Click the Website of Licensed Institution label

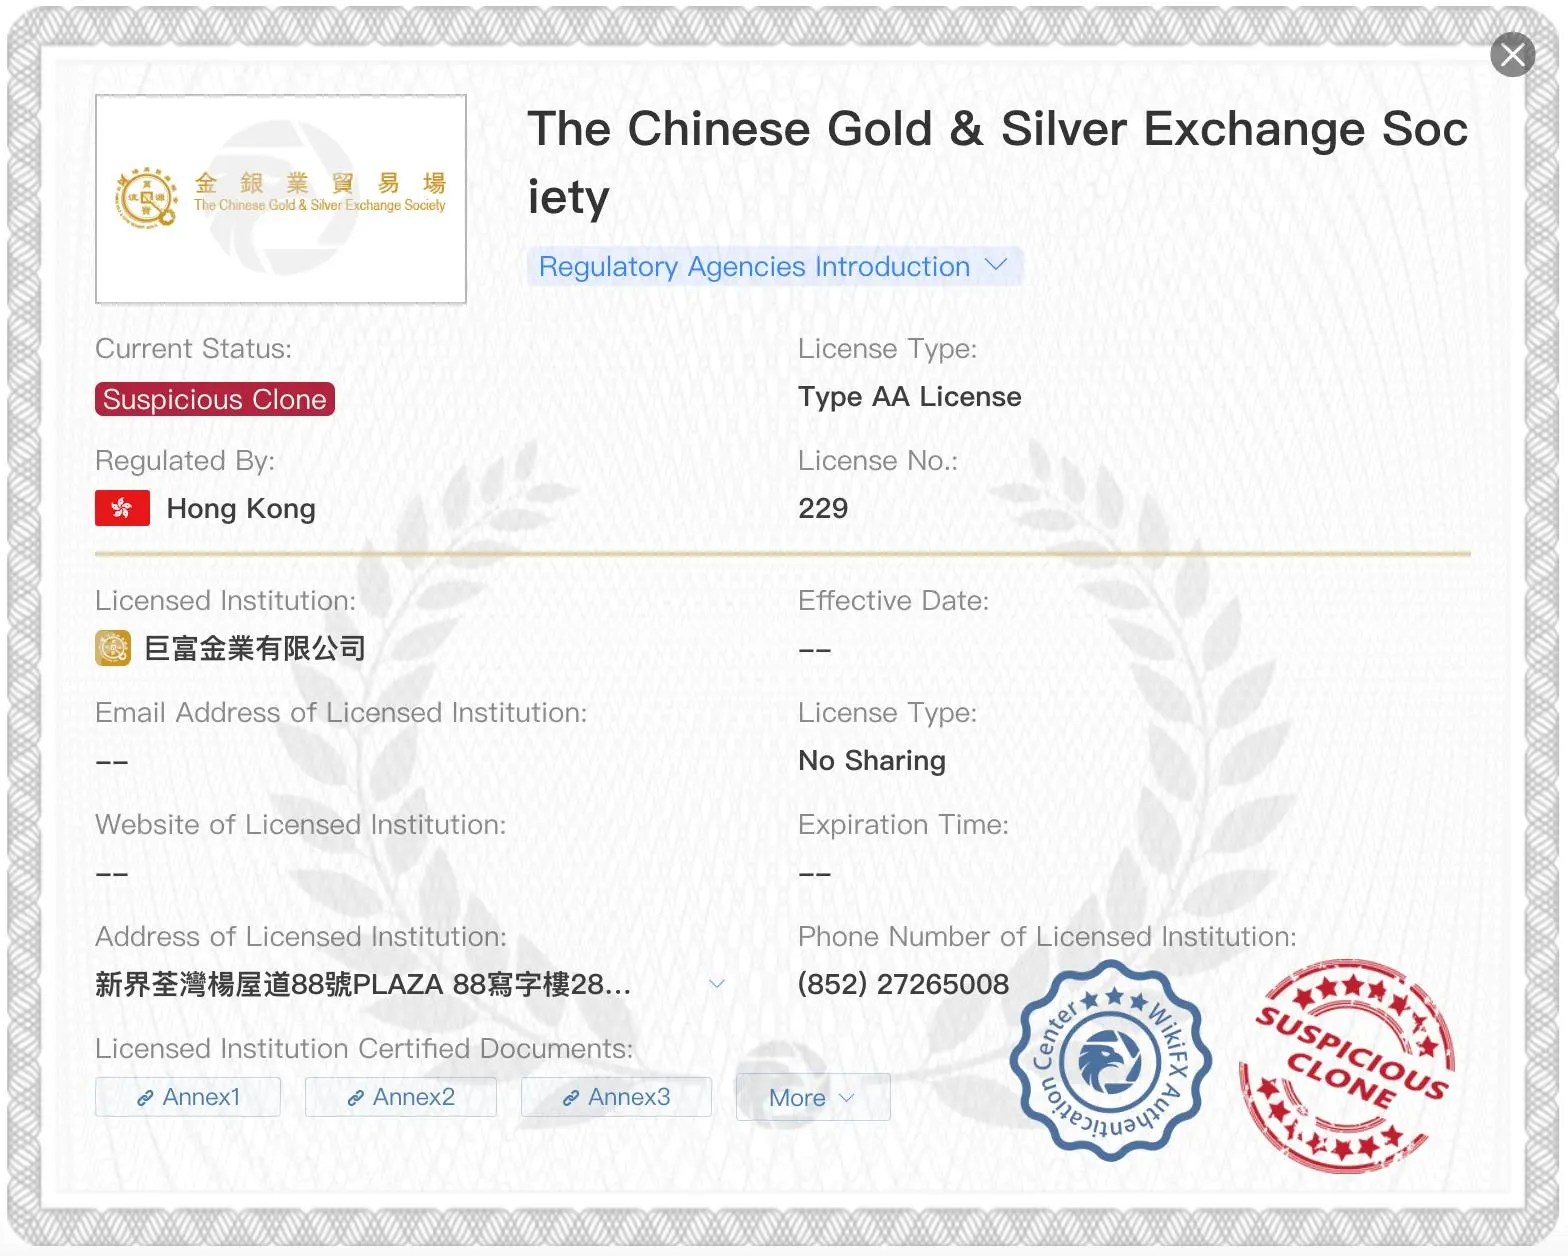301,825
